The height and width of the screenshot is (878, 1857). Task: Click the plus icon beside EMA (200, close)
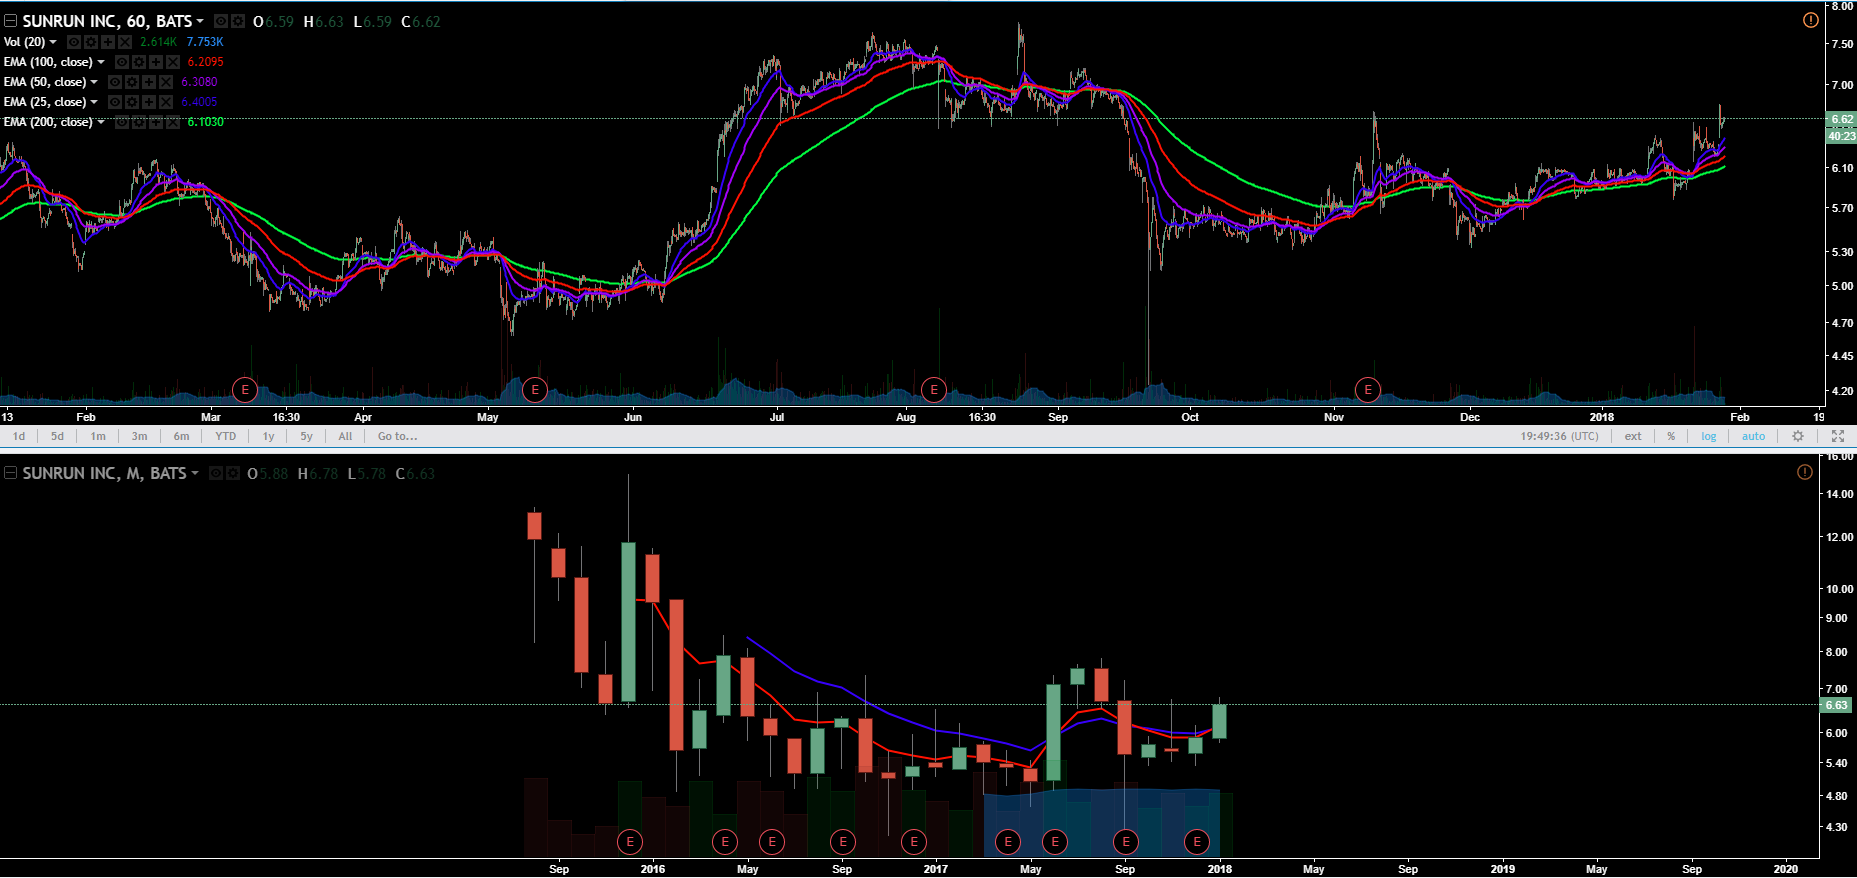click(156, 122)
